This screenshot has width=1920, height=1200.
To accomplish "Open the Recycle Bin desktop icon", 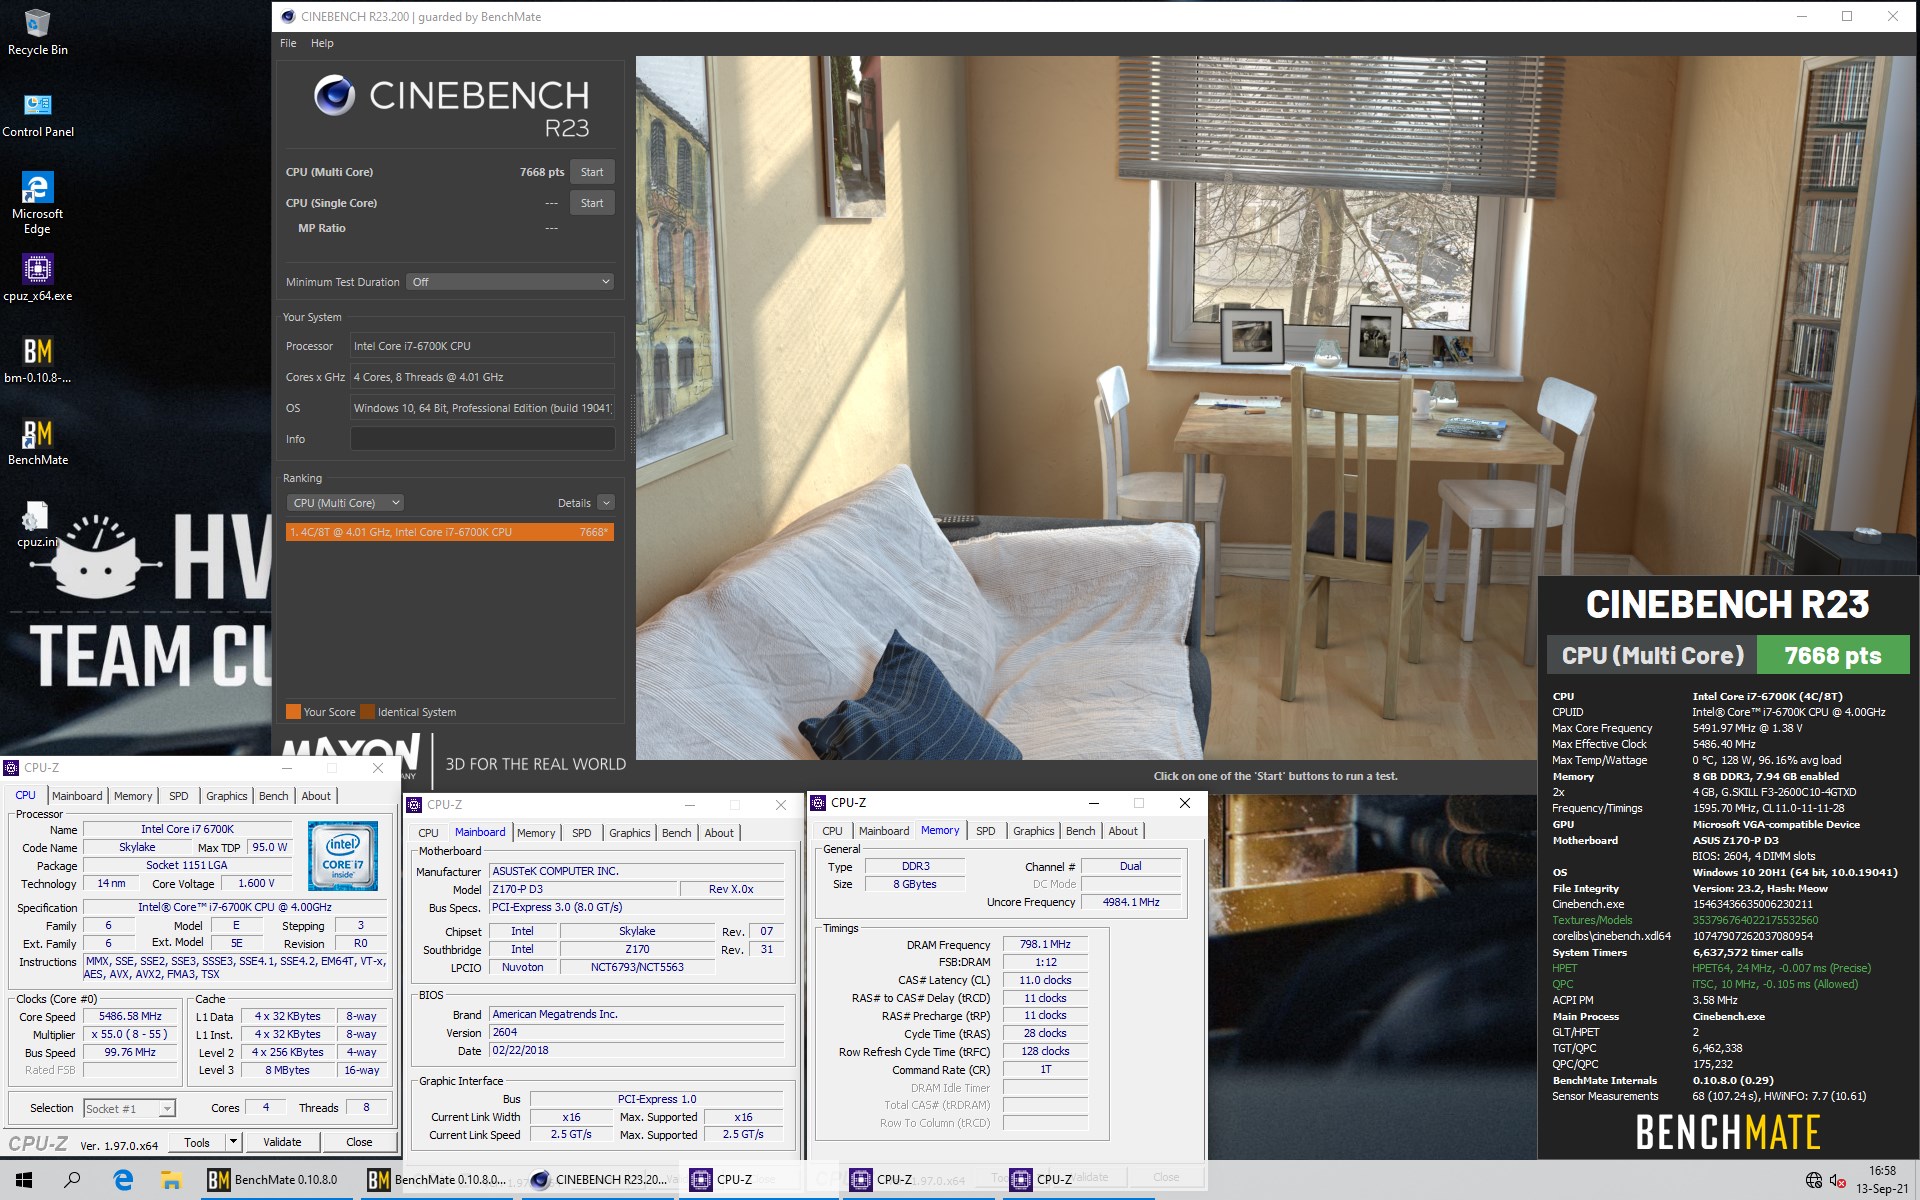I will (x=37, y=32).
